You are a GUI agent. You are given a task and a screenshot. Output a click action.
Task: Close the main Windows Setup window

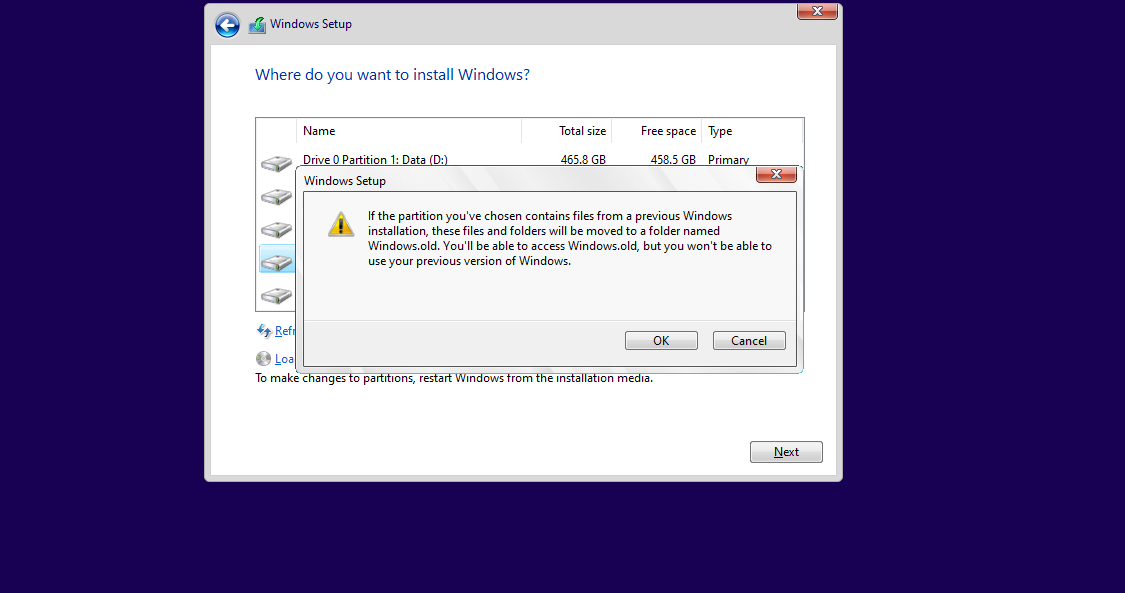tap(817, 11)
